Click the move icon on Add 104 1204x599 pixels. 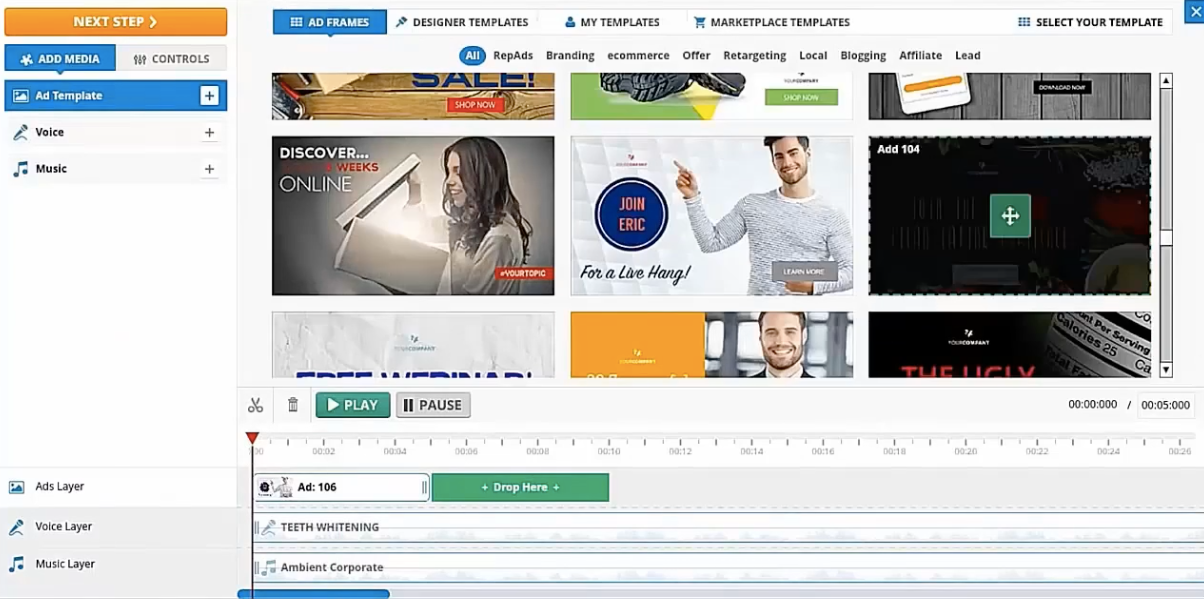1010,216
